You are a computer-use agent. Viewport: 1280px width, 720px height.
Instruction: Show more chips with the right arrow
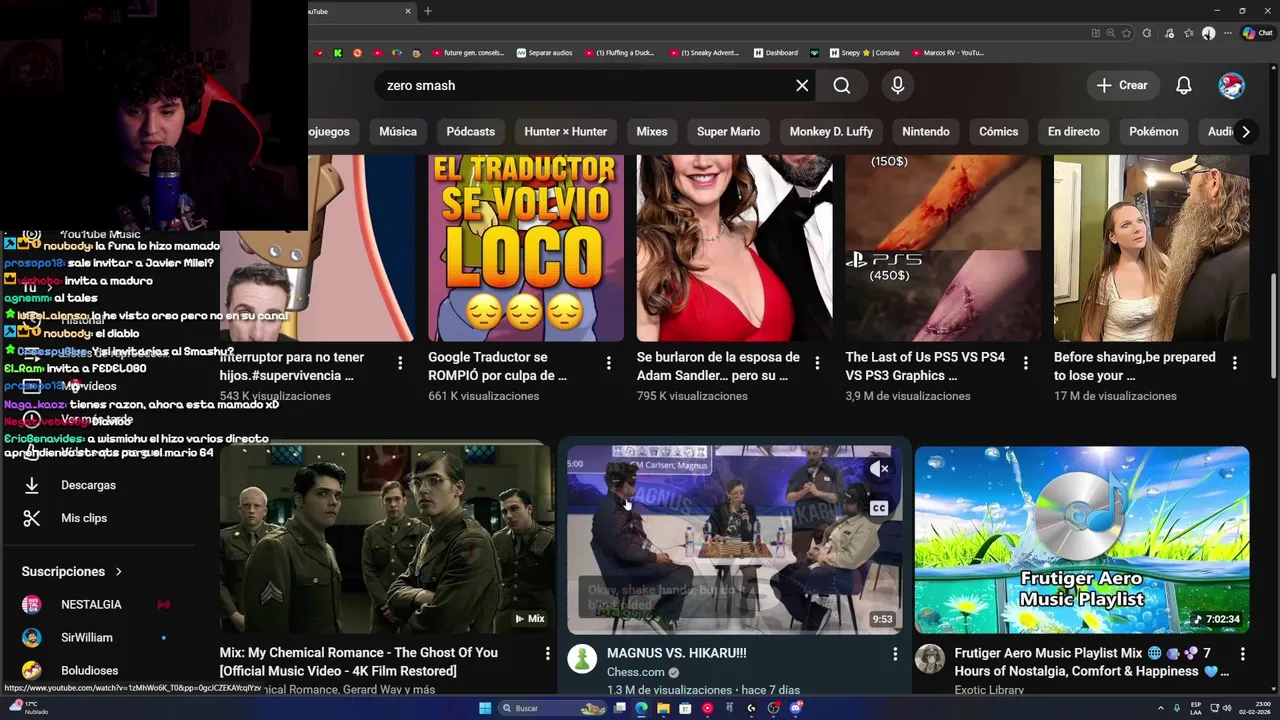[x=1245, y=131]
